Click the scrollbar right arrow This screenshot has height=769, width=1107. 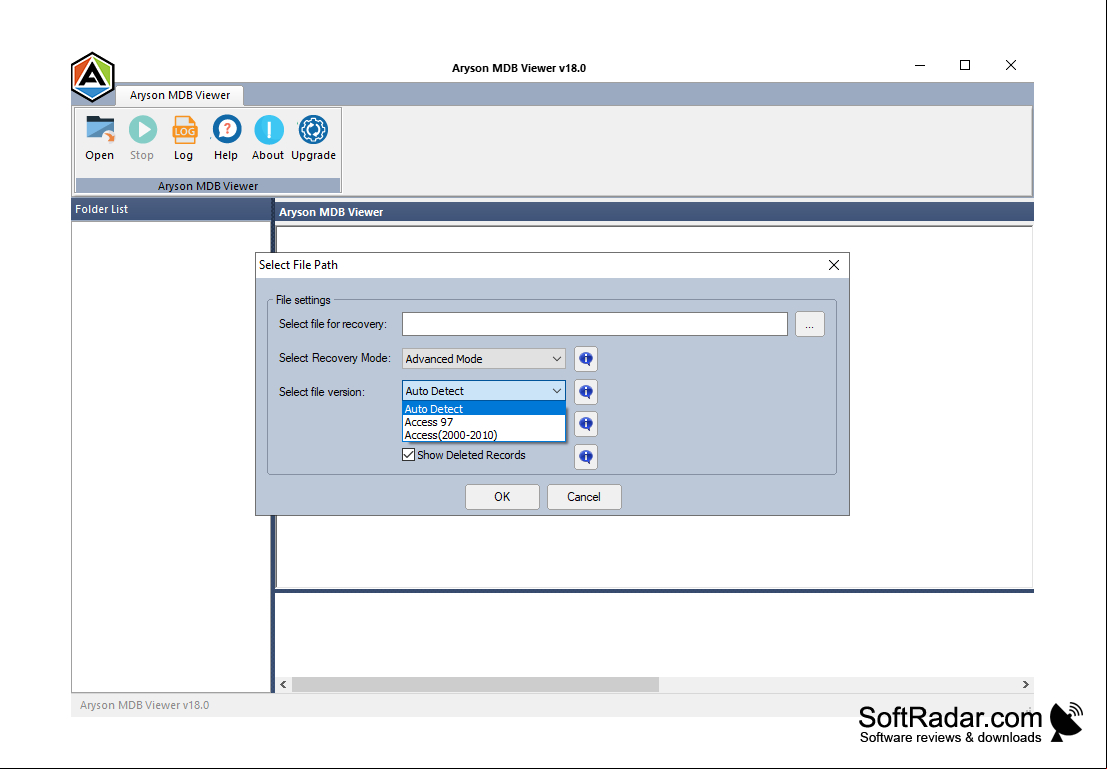click(1026, 684)
